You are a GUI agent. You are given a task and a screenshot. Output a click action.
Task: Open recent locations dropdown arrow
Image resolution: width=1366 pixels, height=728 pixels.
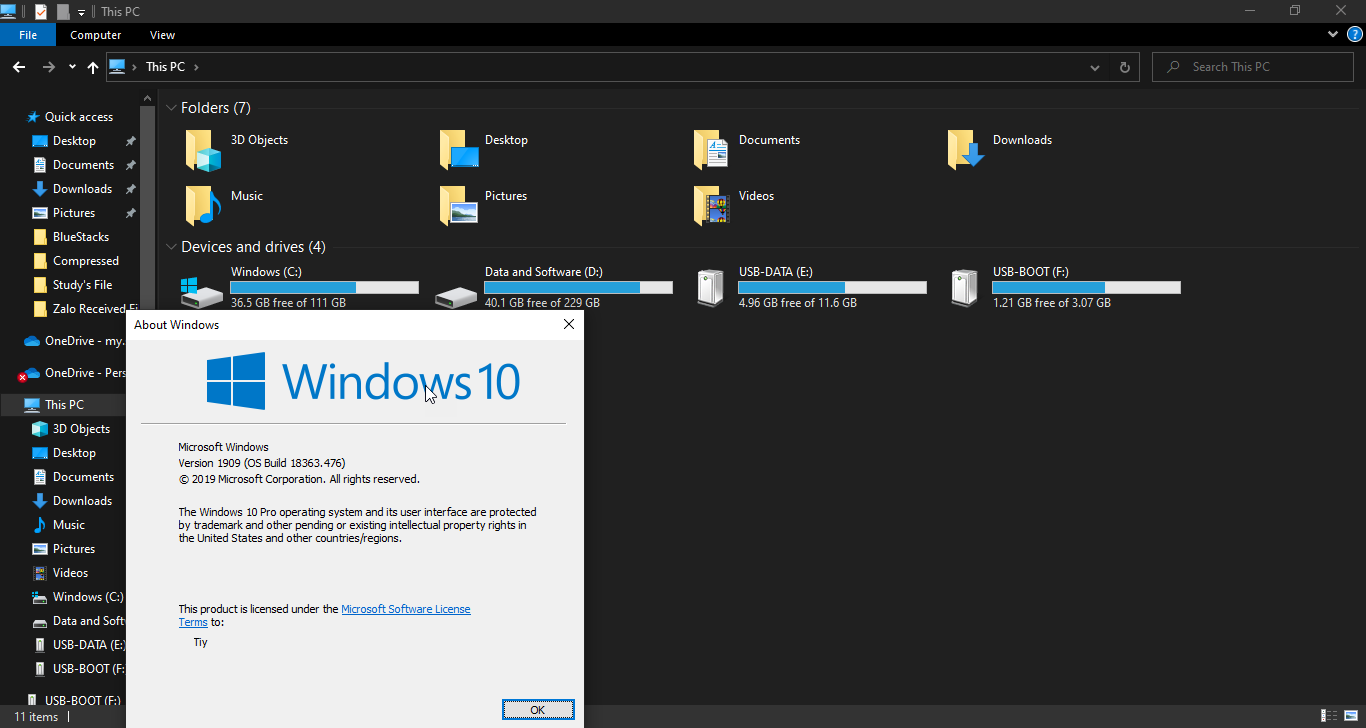72,67
